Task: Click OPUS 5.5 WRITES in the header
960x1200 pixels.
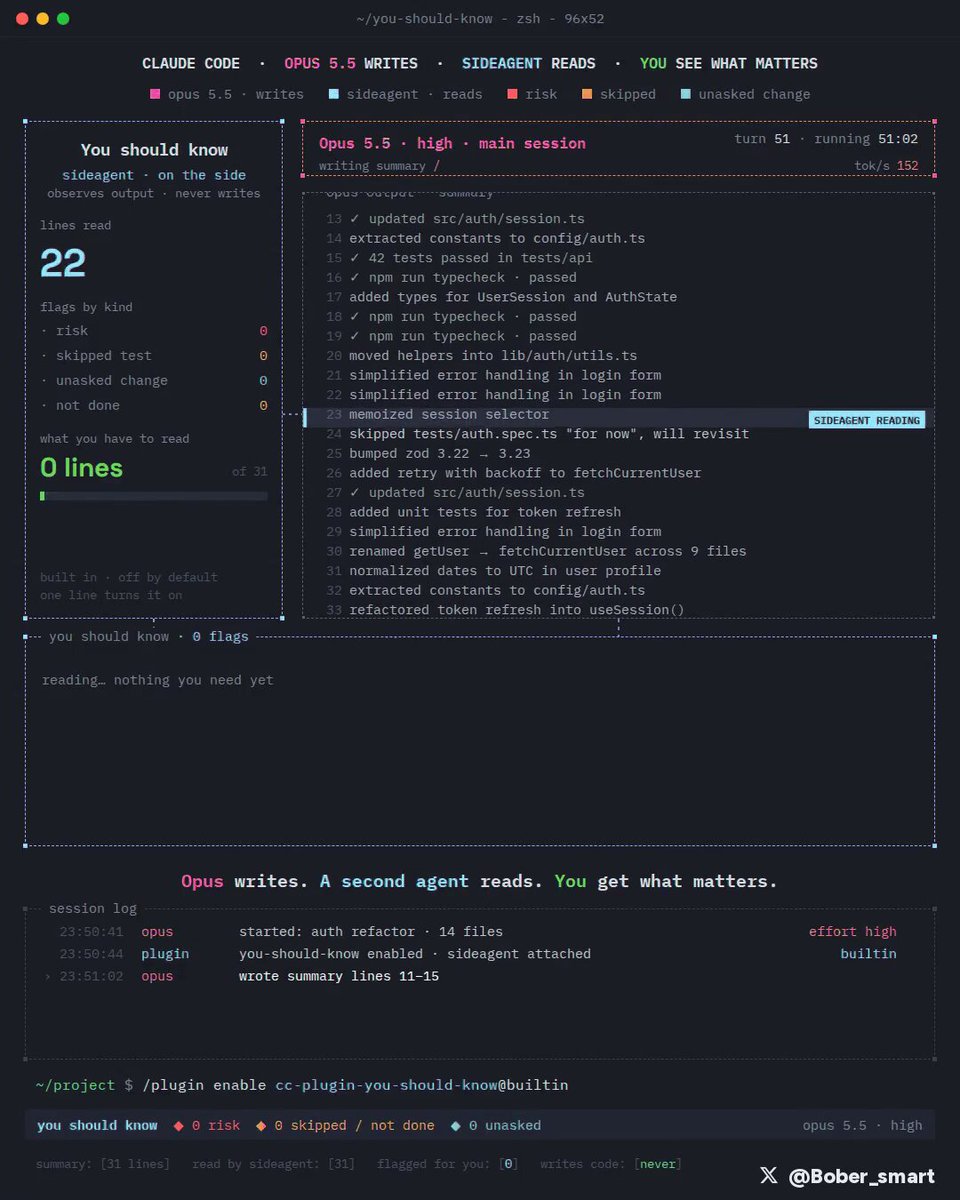Action: coord(351,64)
